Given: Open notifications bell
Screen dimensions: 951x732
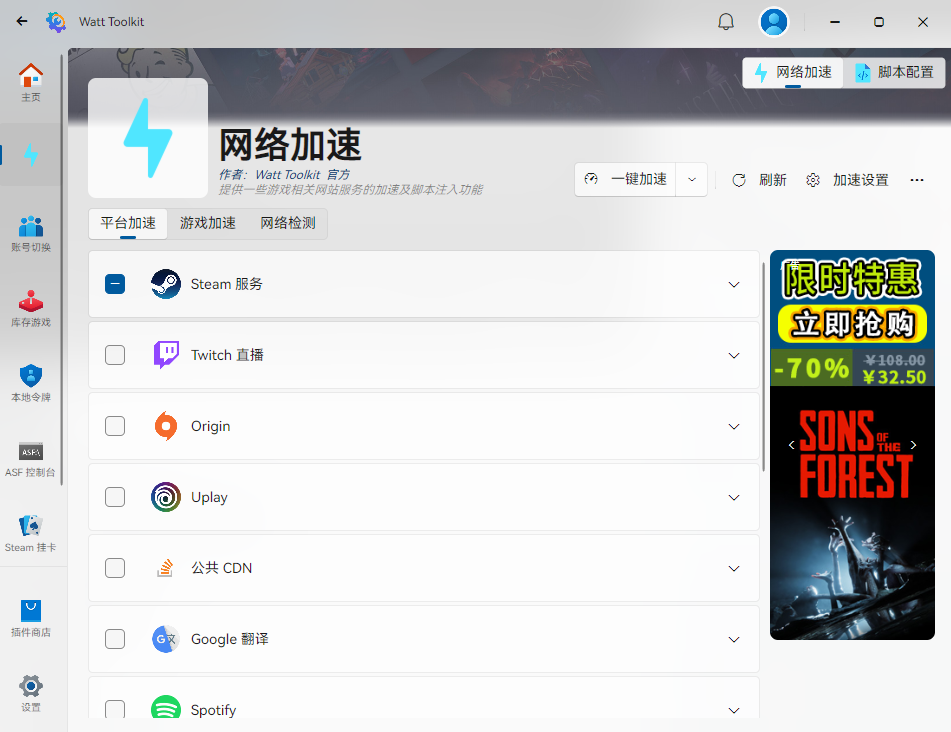Looking at the screenshot, I should pyautogui.click(x=725, y=22).
